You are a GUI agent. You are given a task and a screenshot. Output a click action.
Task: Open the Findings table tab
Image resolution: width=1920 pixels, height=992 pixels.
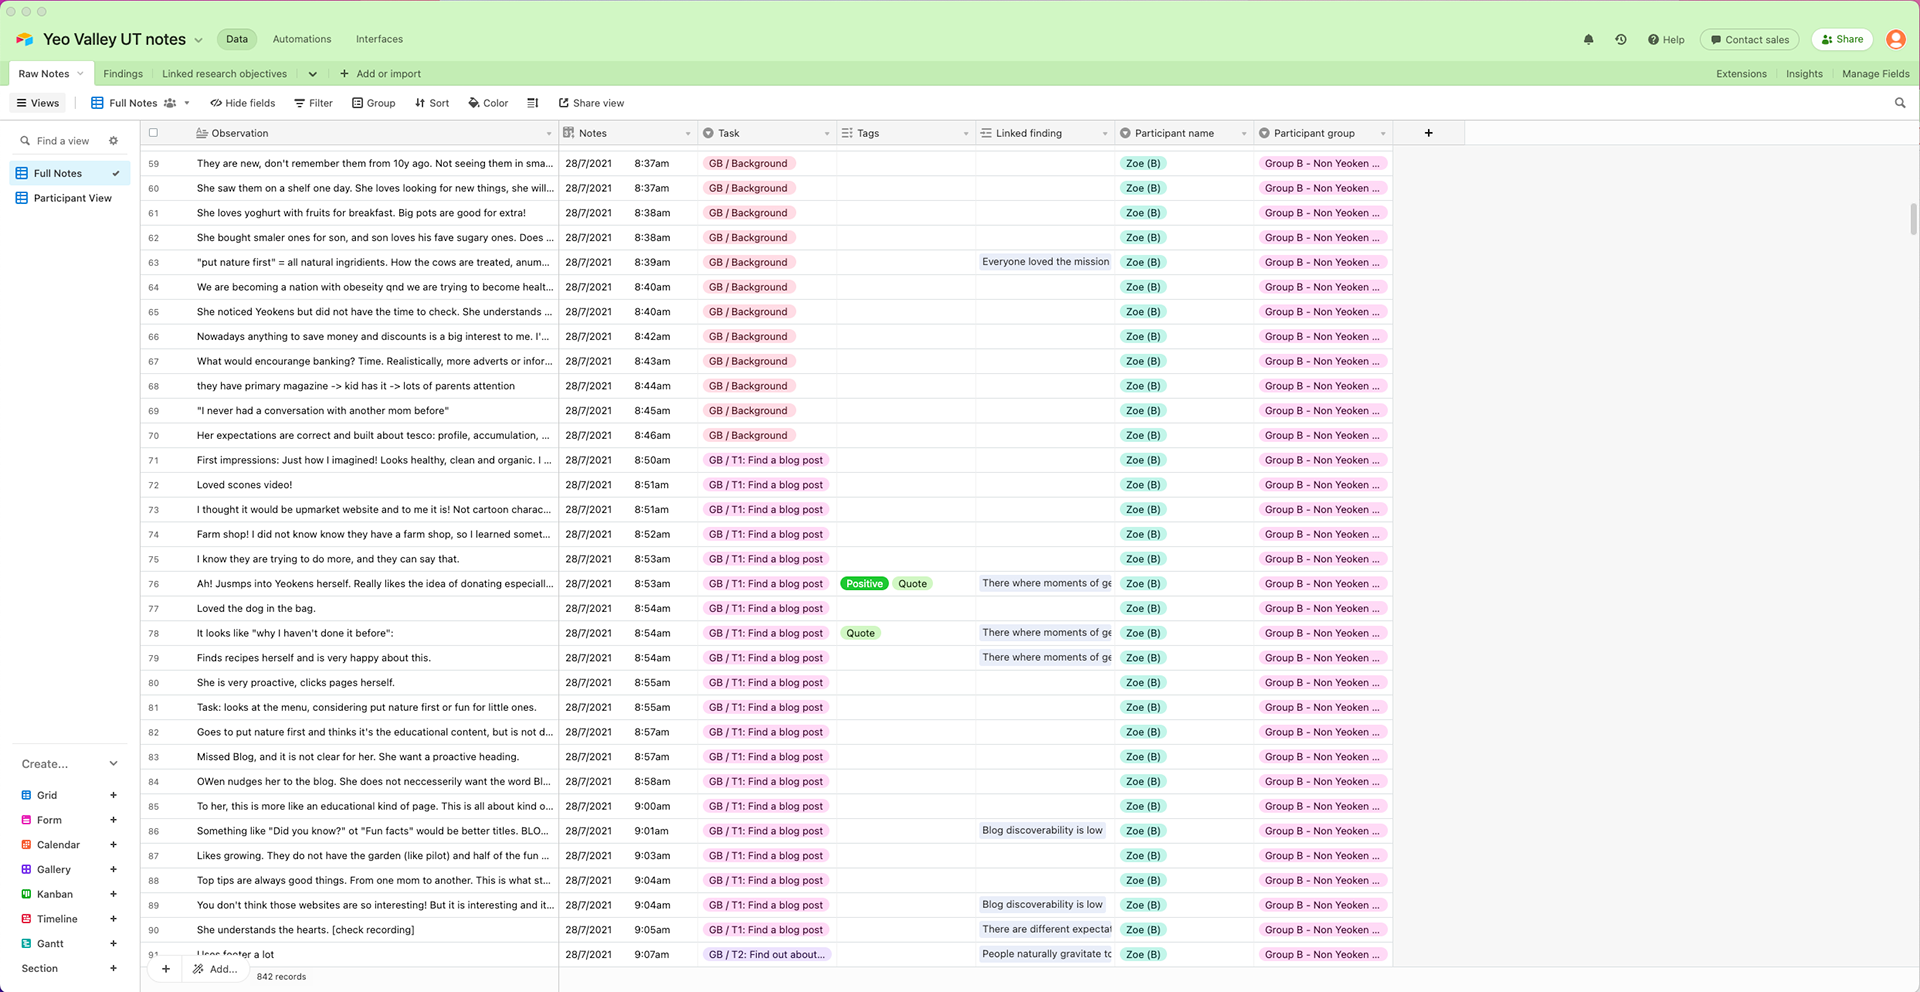pyautogui.click(x=123, y=74)
